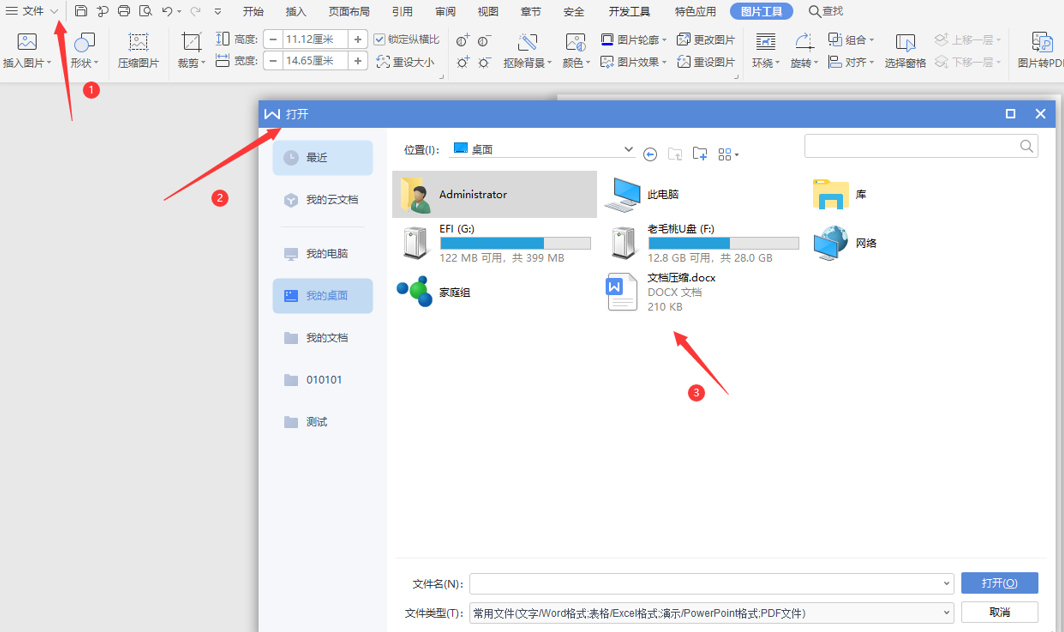Click the decrease brightness icon
This screenshot has height=632, width=1064.
click(484, 62)
